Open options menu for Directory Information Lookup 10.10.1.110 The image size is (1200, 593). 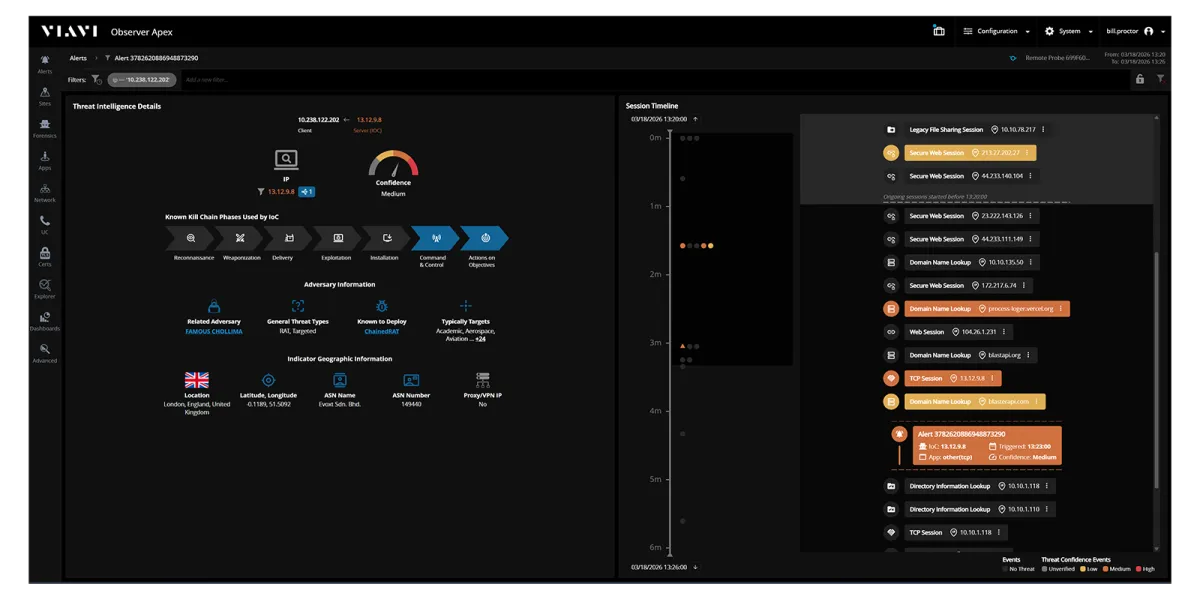coord(1045,509)
